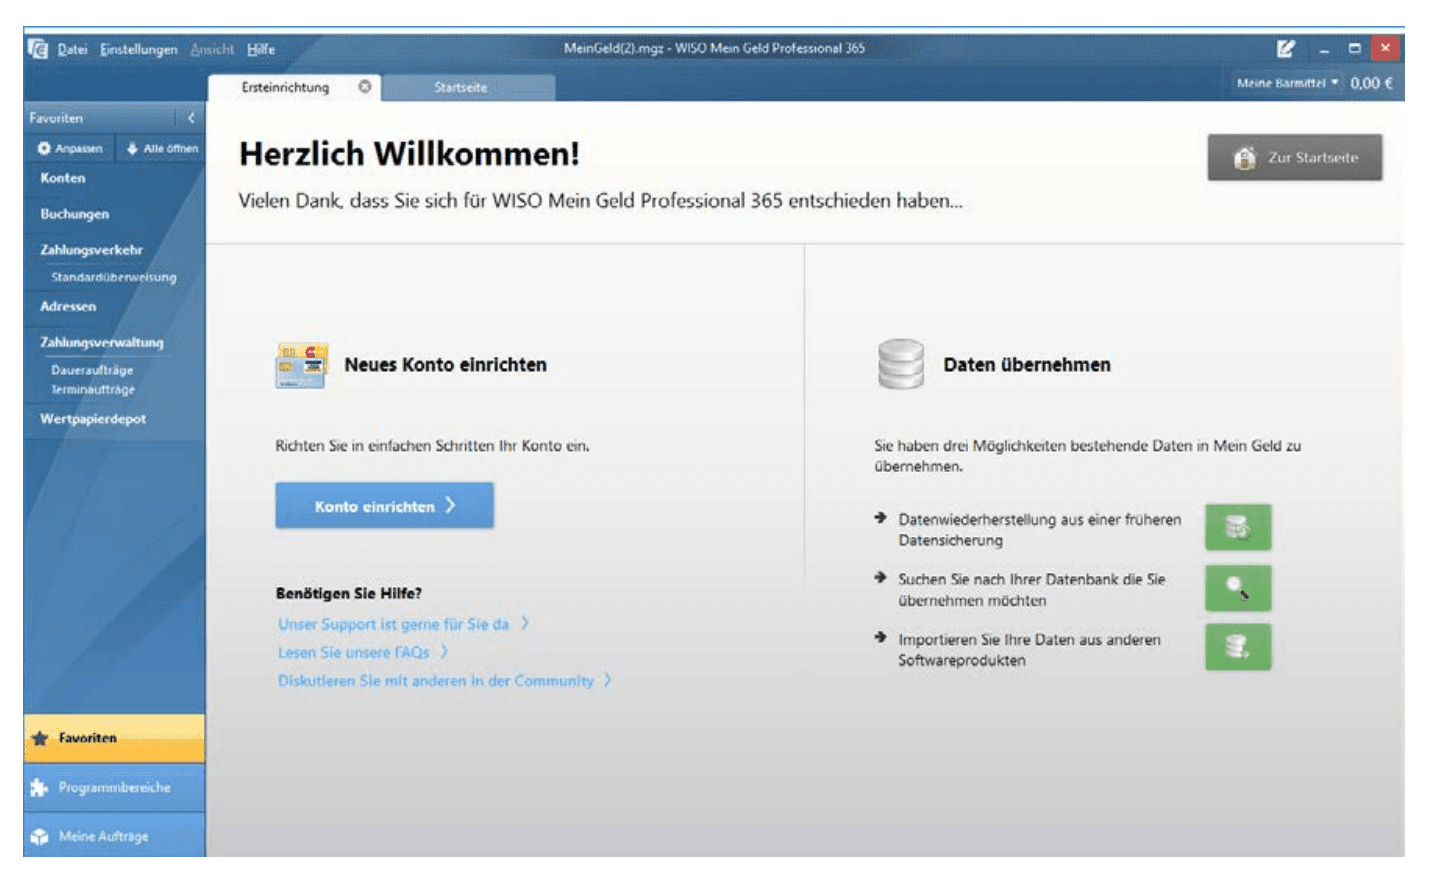Click the green data restore backup icon
The height and width of the screenshot is (889, 1432).
click(1237, 527)
